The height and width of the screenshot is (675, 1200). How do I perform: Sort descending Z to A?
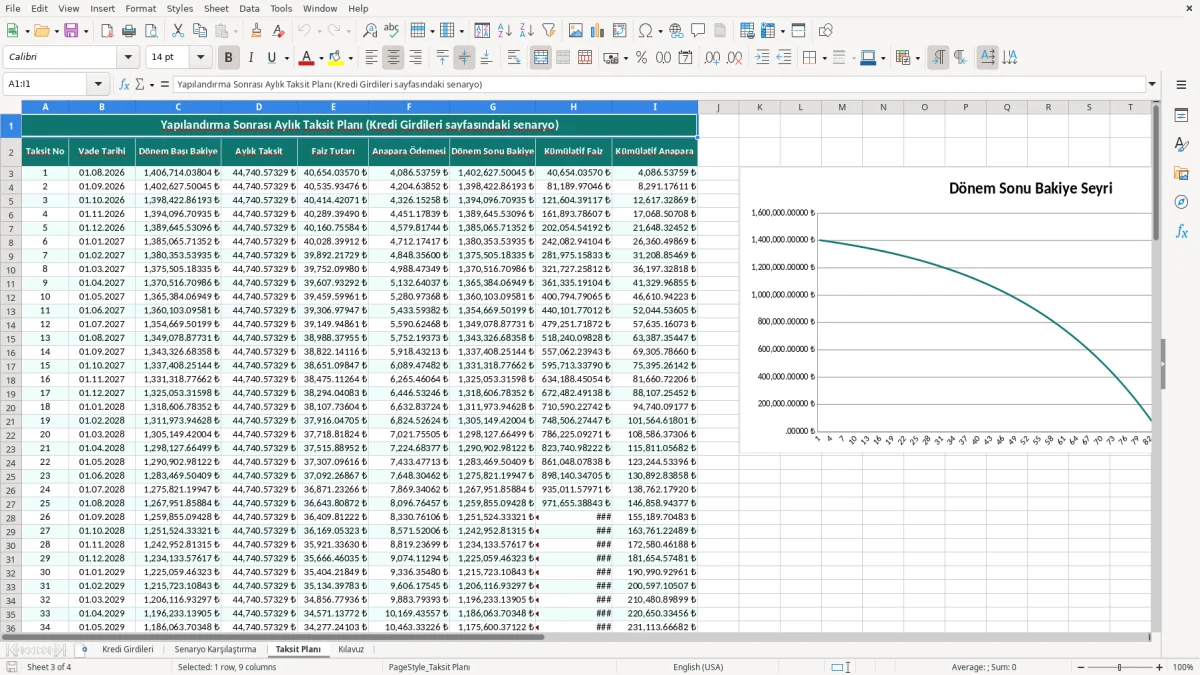point(526,31)
